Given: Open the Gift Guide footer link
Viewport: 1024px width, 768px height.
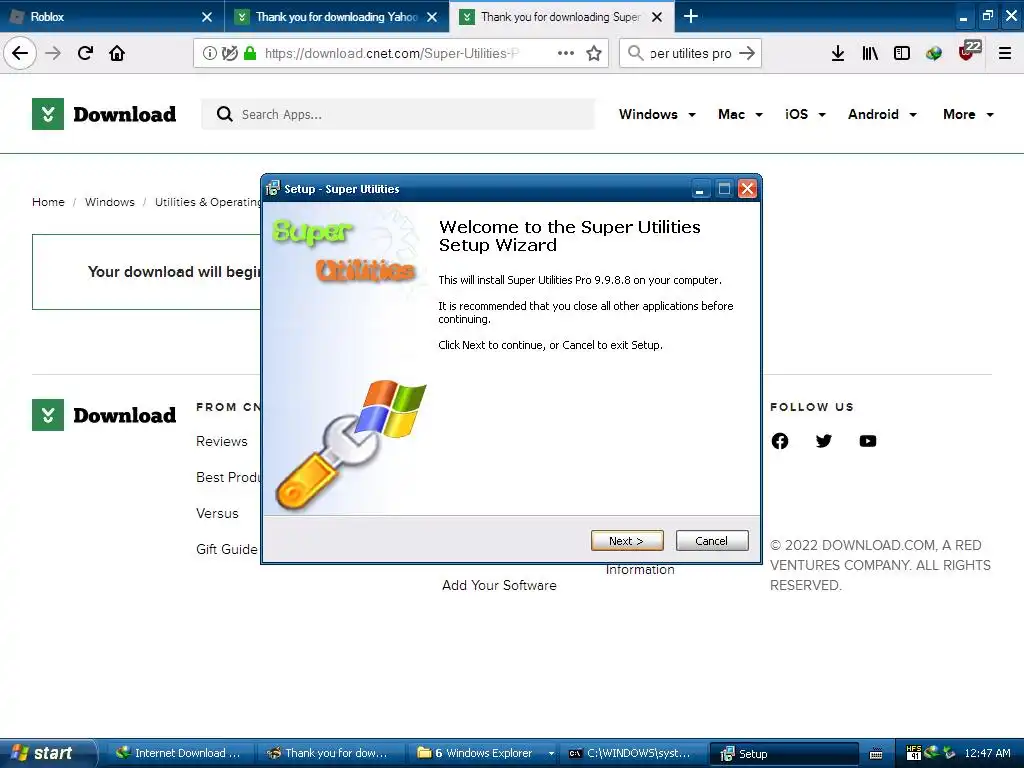Looking at the screenshot, I should pos(227,549).
